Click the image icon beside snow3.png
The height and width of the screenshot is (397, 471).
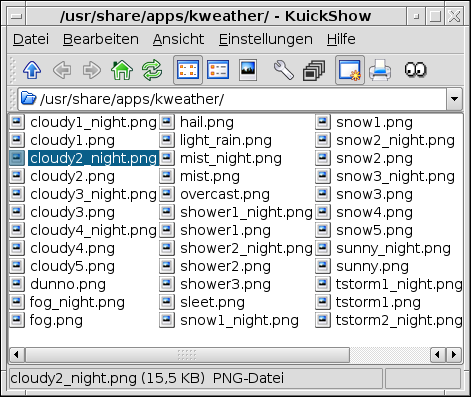click(323, 193)
